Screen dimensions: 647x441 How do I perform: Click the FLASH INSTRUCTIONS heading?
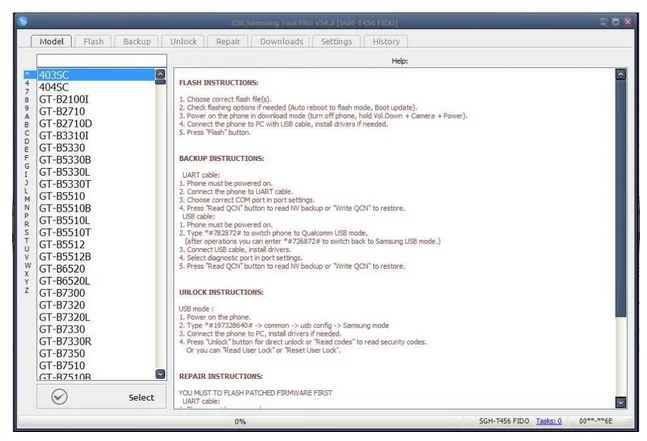219,83
